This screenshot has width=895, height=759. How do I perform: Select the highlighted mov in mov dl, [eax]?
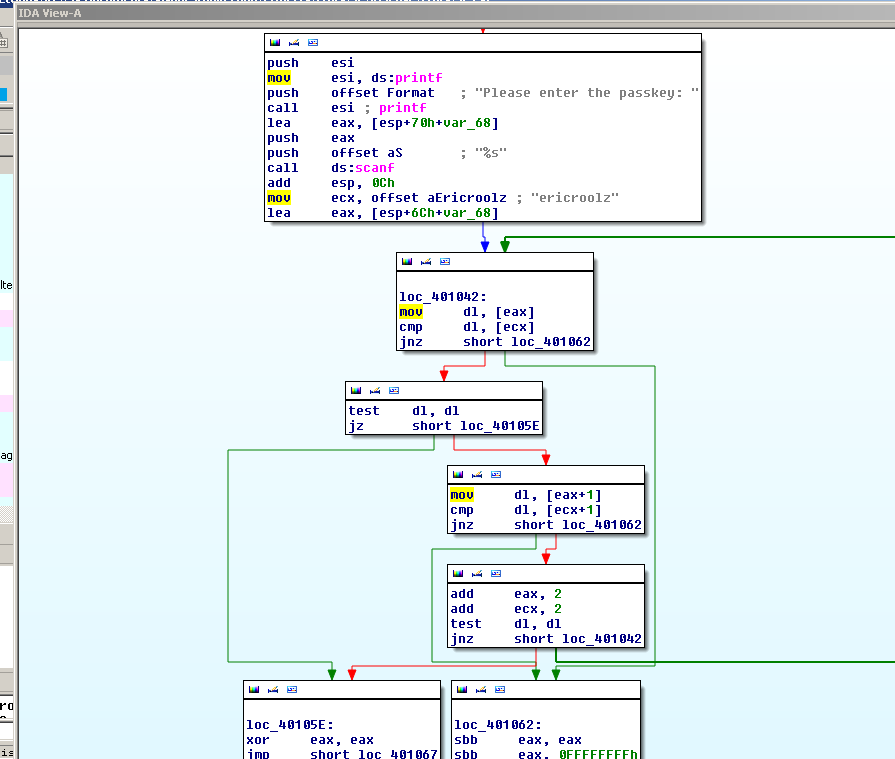(x=410, y=312)
